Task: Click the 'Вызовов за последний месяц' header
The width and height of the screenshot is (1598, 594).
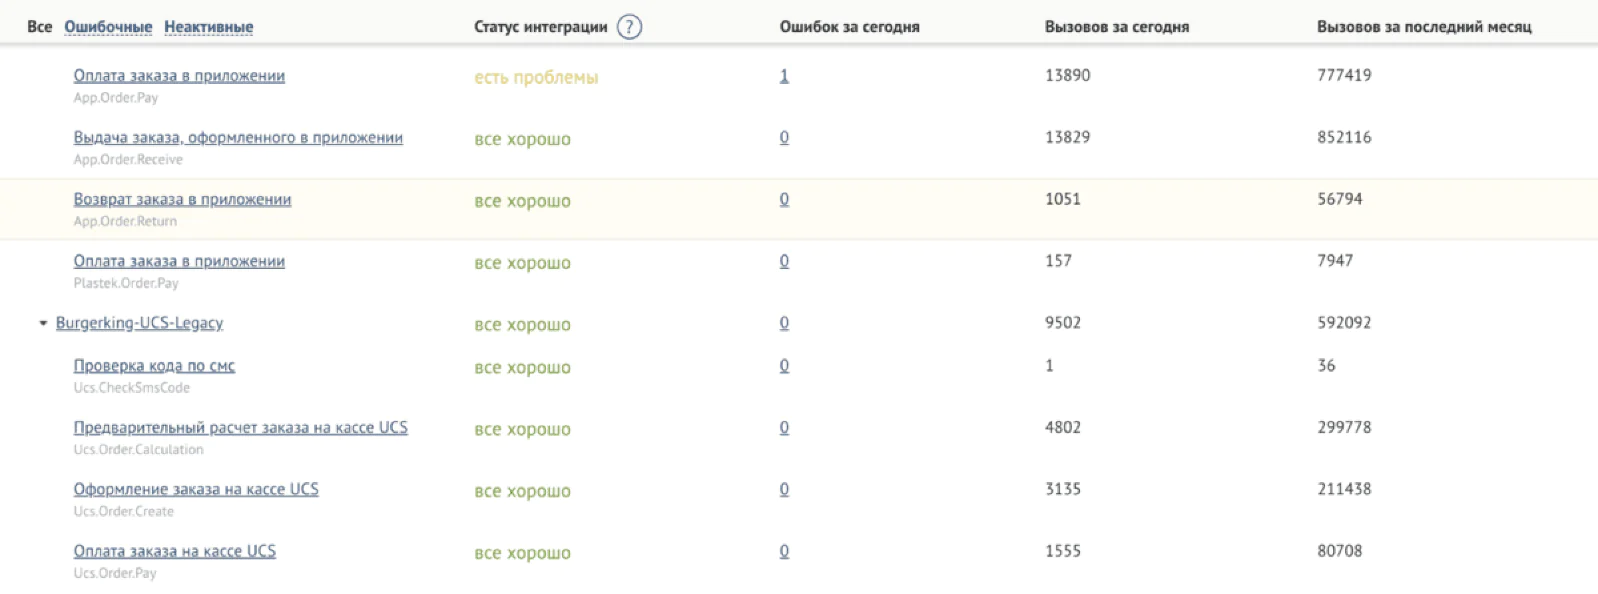Action: (x=1424, y=27)
